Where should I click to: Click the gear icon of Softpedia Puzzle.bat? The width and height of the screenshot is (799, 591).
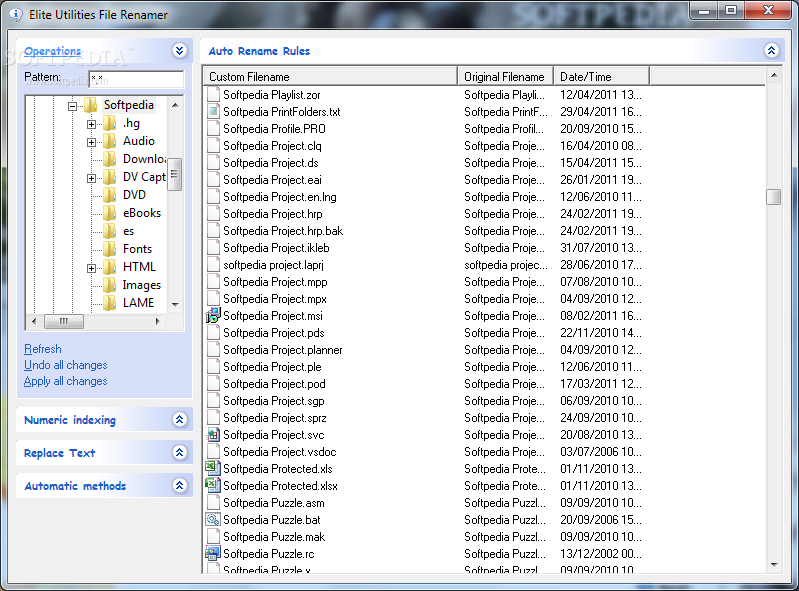pos(212,519)
